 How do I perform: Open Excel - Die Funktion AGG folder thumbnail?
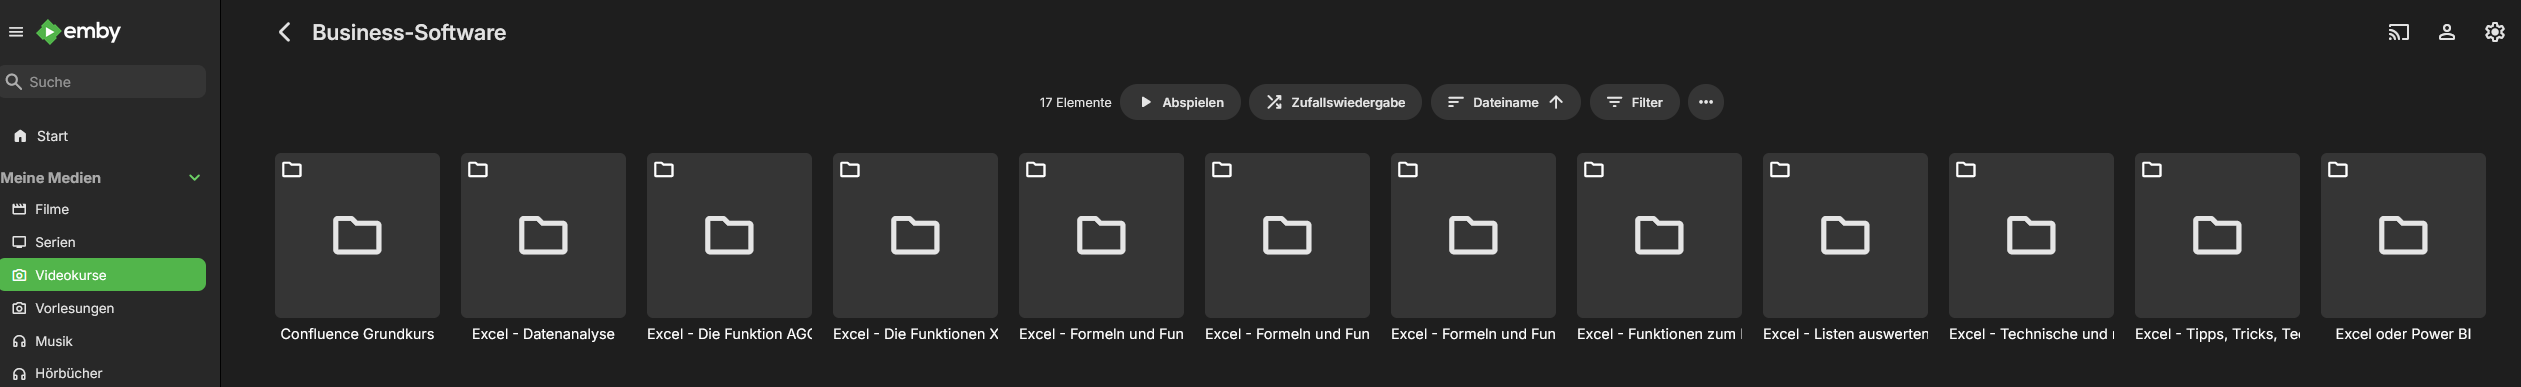[x=729, y=235]
